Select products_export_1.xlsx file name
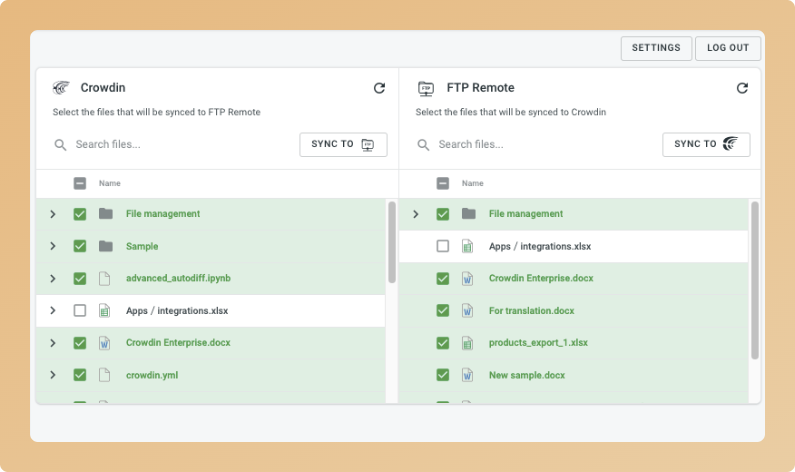Image resolution: width=795 pixels, height=472 pixels. click(538, 343)
